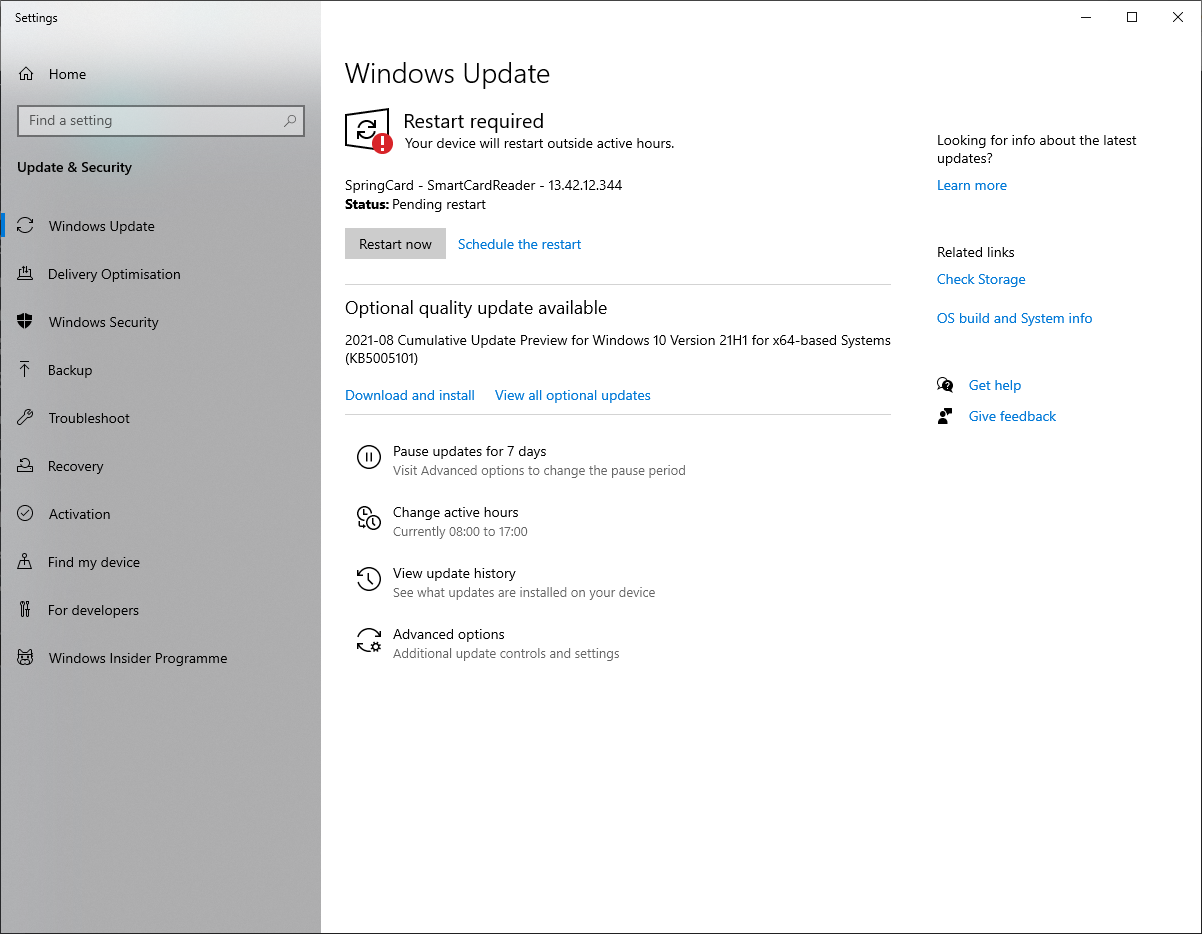1202x934 pixels.
Task: Open the Activation page
Action: (x=78, y=514)
